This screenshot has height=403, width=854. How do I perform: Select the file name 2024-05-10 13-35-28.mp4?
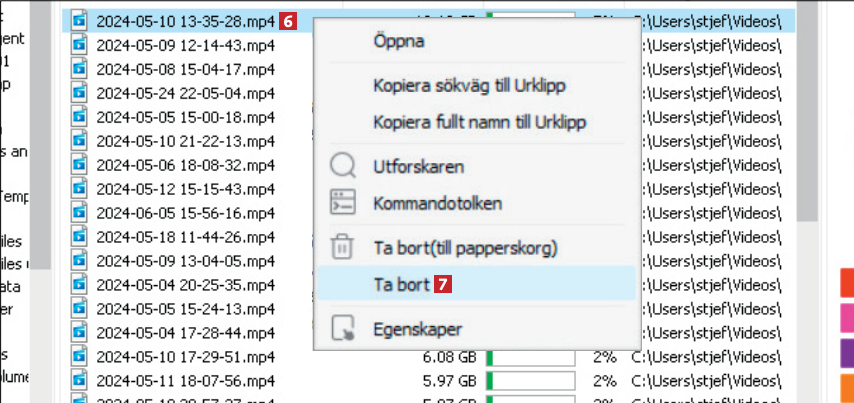(185, 21)
